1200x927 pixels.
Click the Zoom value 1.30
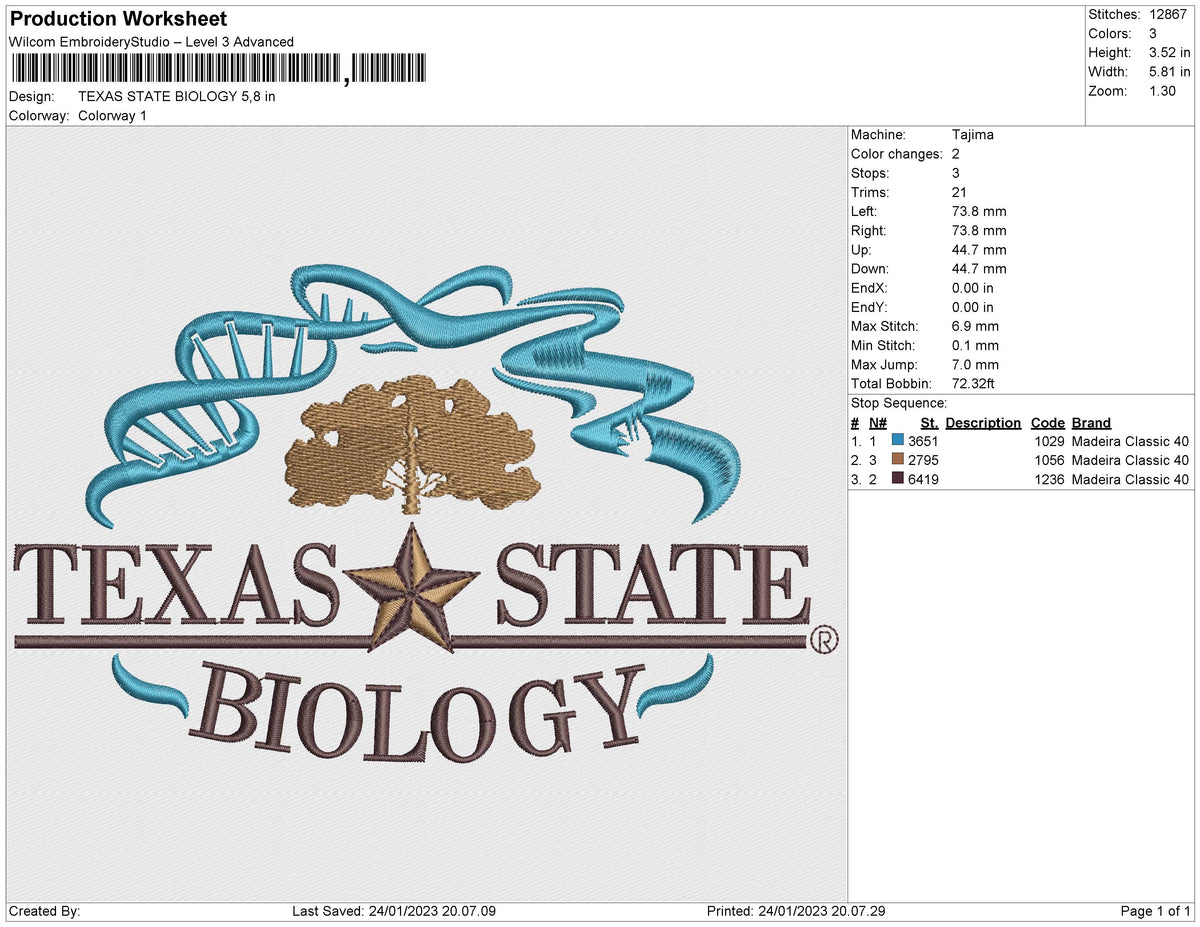[1162, 90]
